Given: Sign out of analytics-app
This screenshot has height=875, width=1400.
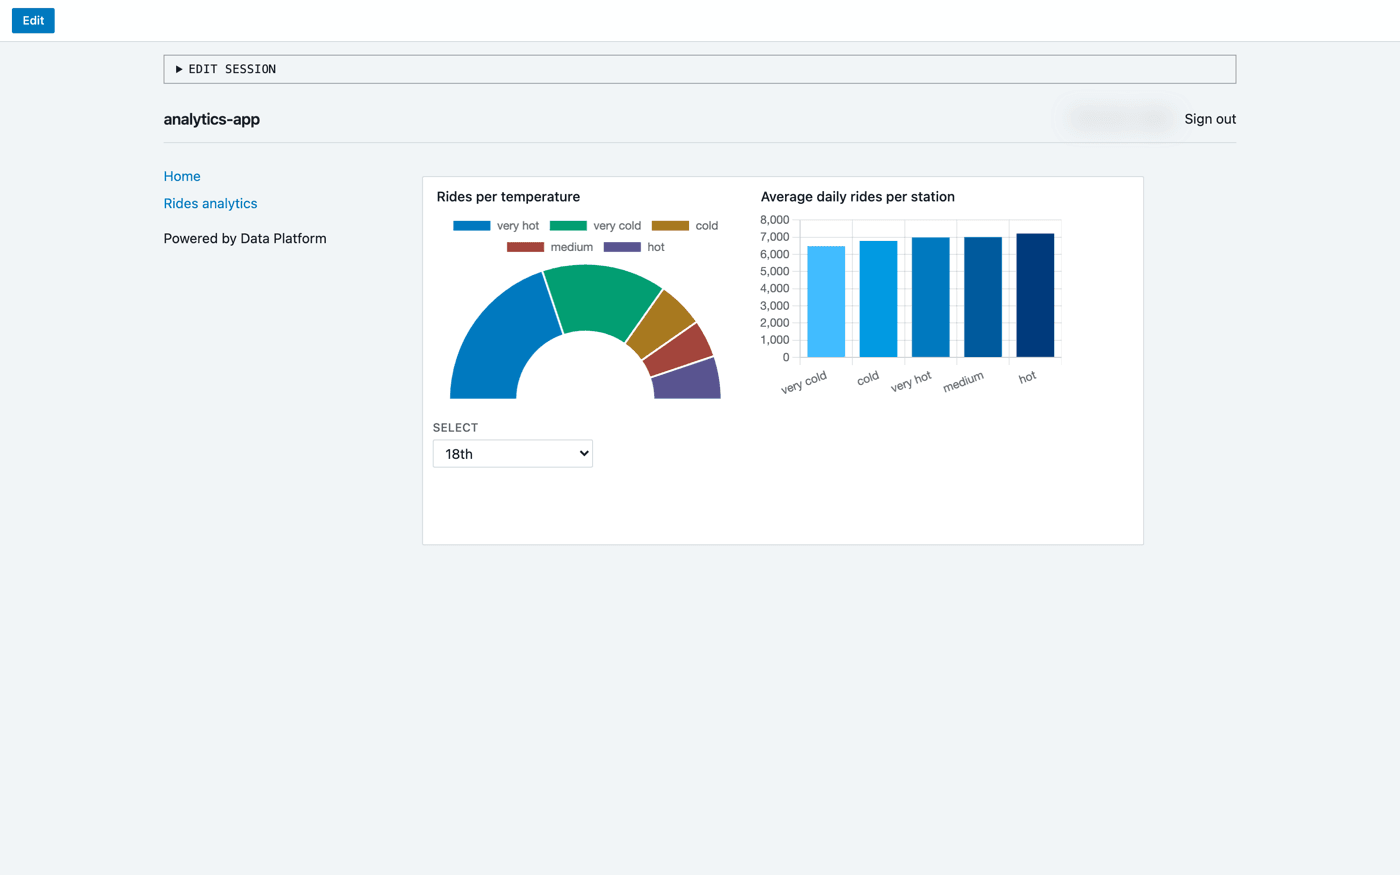Looking at the screenshot, I should 1210,119.
